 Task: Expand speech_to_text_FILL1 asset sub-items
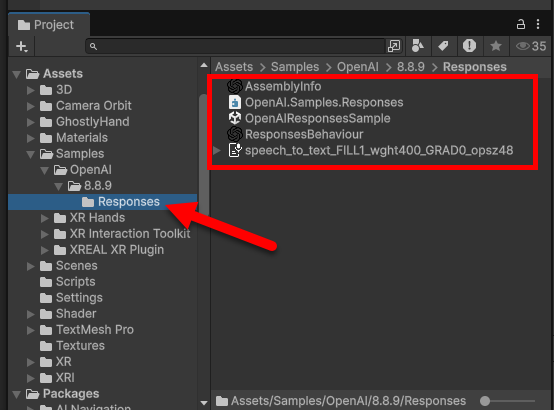pyautogui.click(x=217, y=151)
